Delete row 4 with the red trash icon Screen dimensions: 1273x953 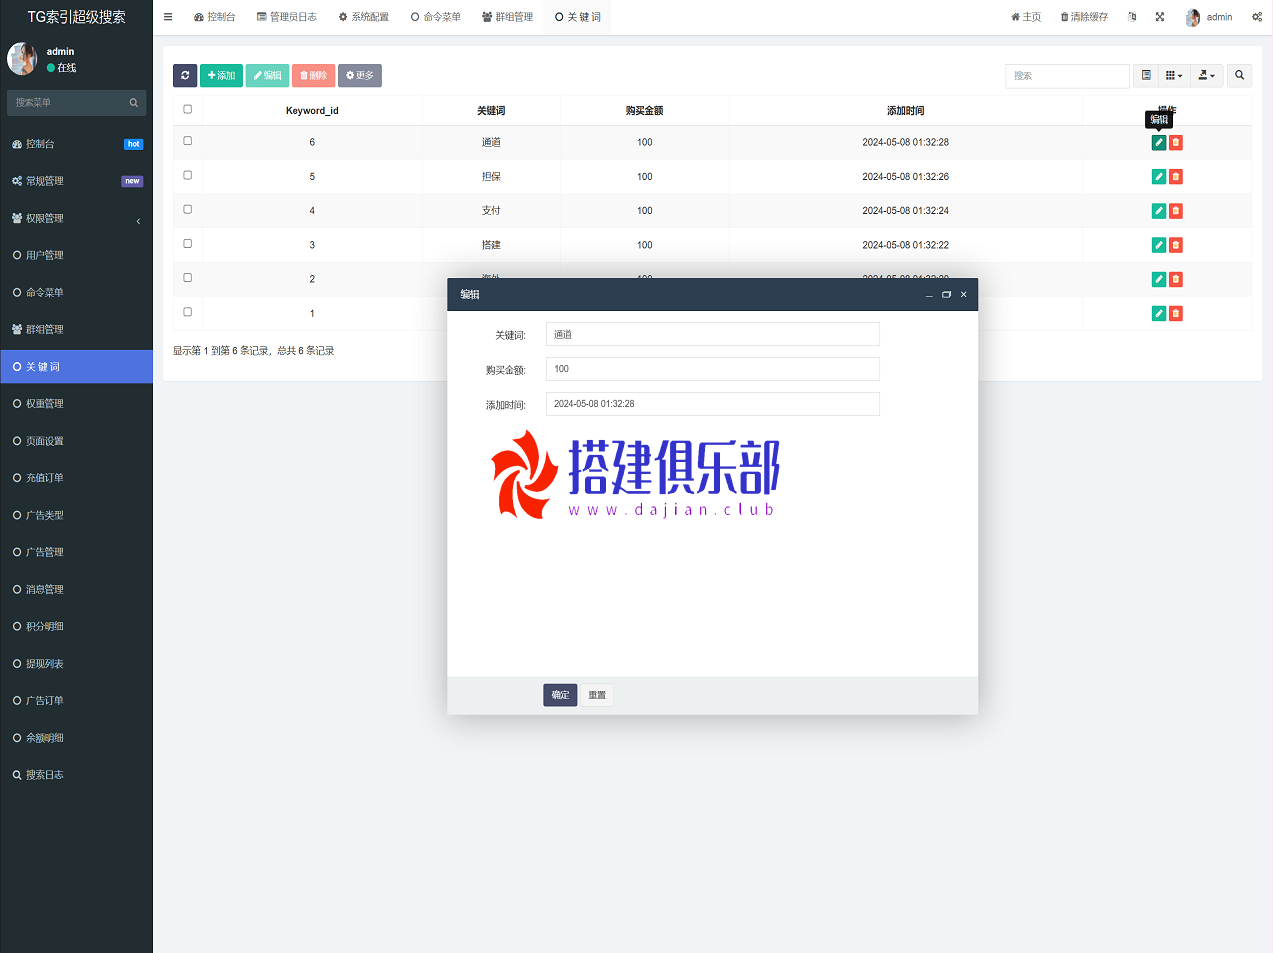[x=1176, y=211]
